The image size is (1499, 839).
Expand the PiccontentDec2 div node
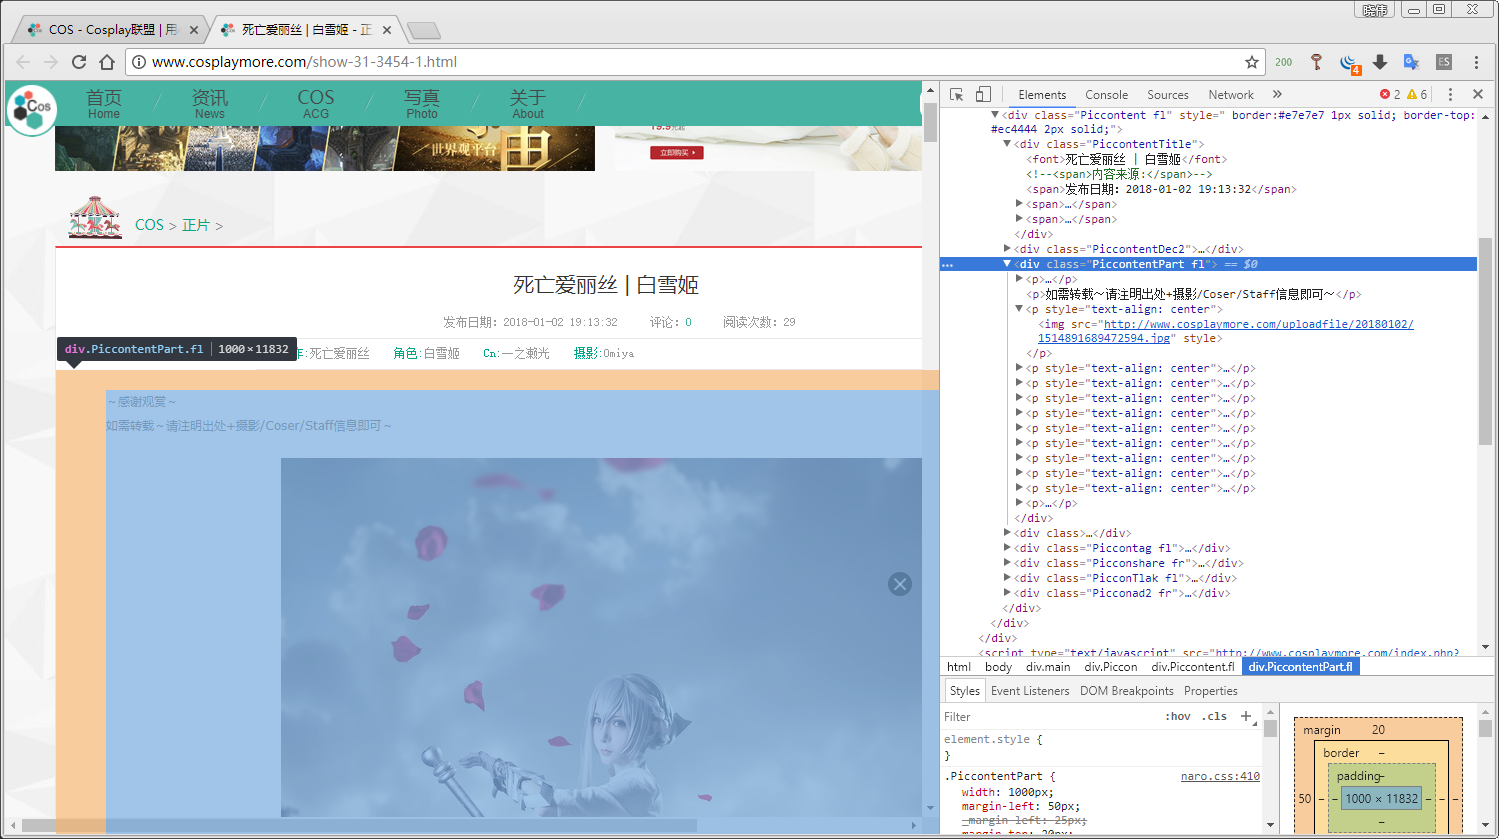(1007, 249)
